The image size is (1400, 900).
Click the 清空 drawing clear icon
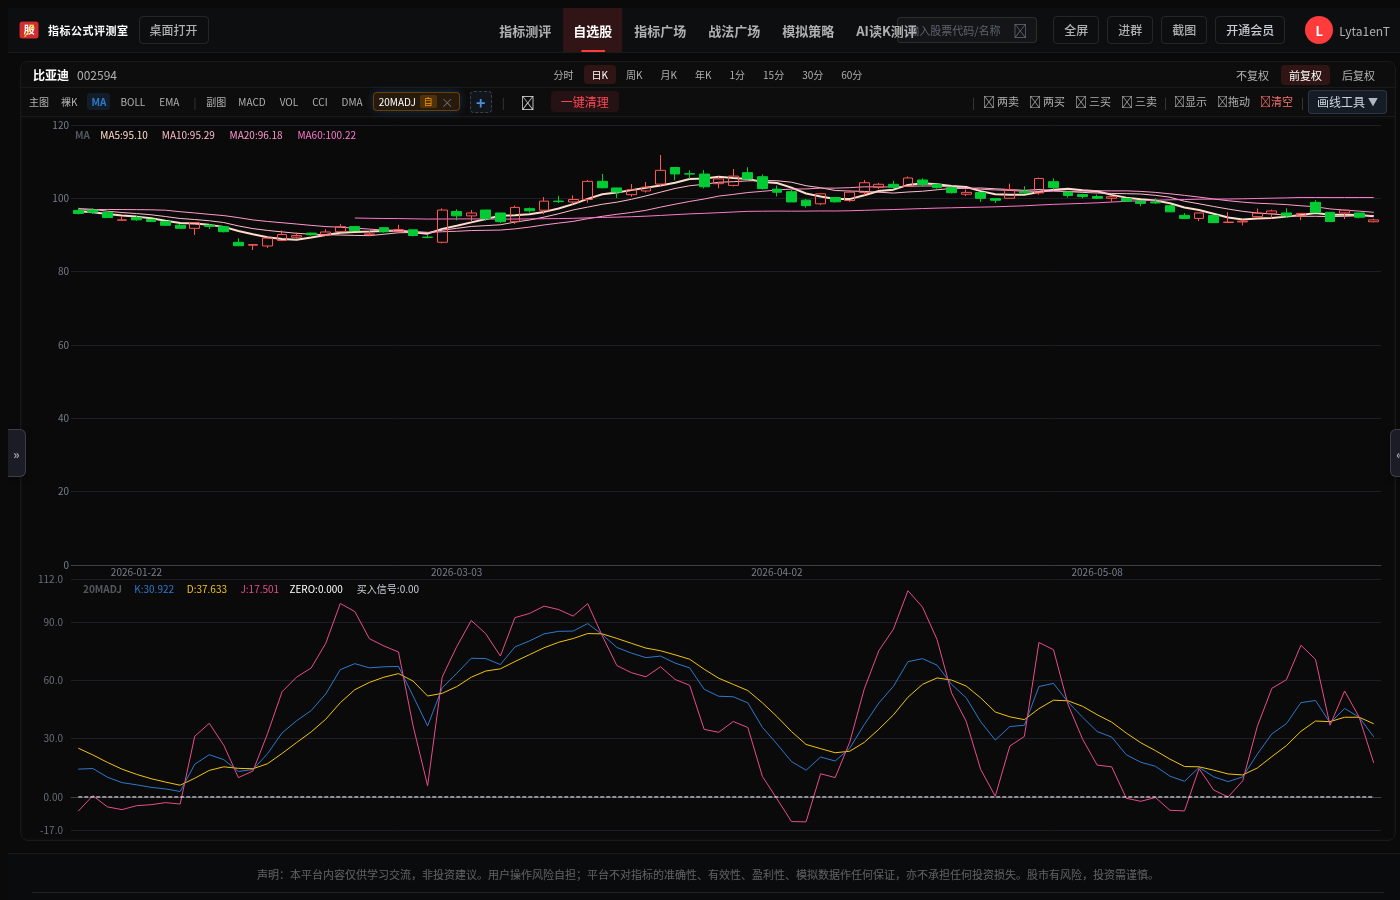tap(1265, 102)
